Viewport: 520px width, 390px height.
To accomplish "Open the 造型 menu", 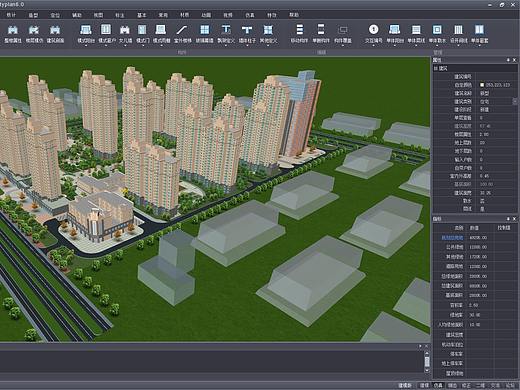I will (x=33, y=15).
